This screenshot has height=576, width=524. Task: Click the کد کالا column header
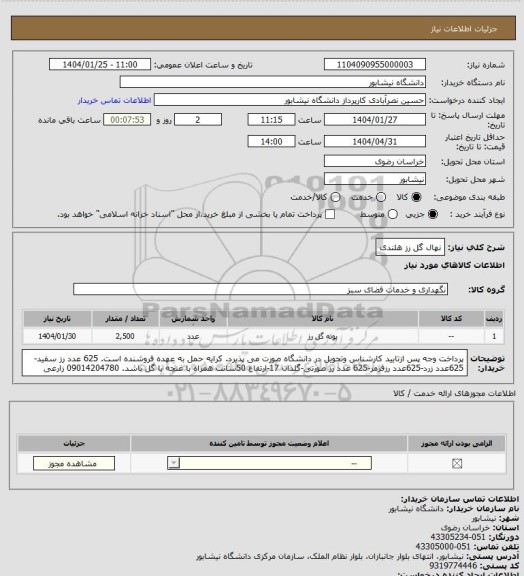click(x=451, y=319)
